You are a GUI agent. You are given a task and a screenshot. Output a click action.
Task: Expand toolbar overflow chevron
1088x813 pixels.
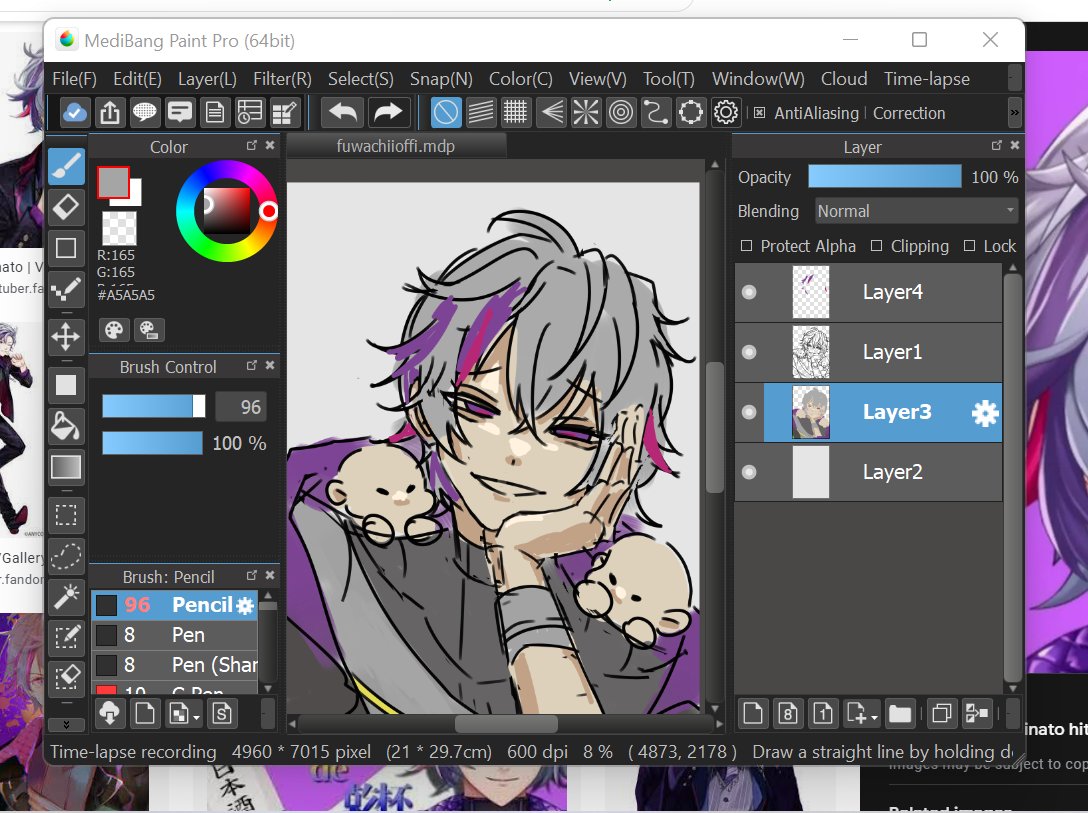click(1014, 112)
